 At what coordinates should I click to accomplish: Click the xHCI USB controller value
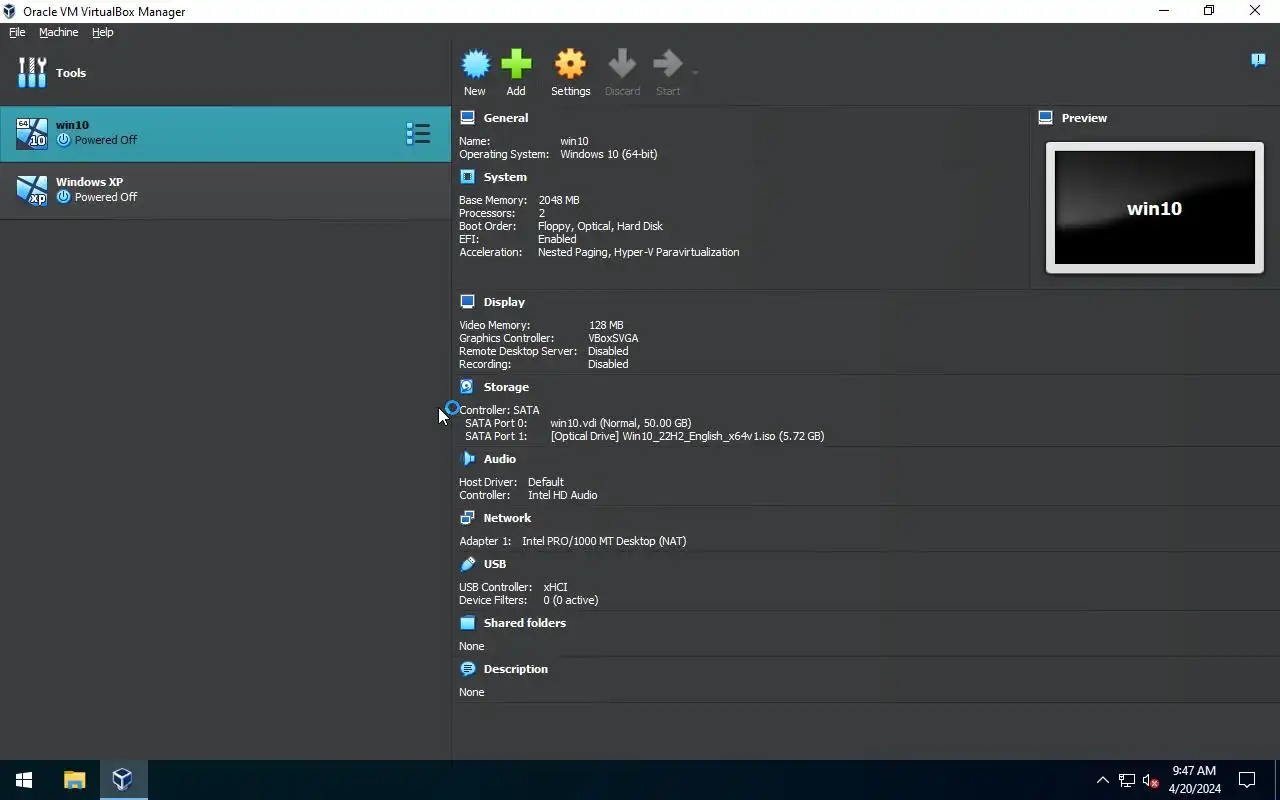pyautogui.click(x=555, y=587)
